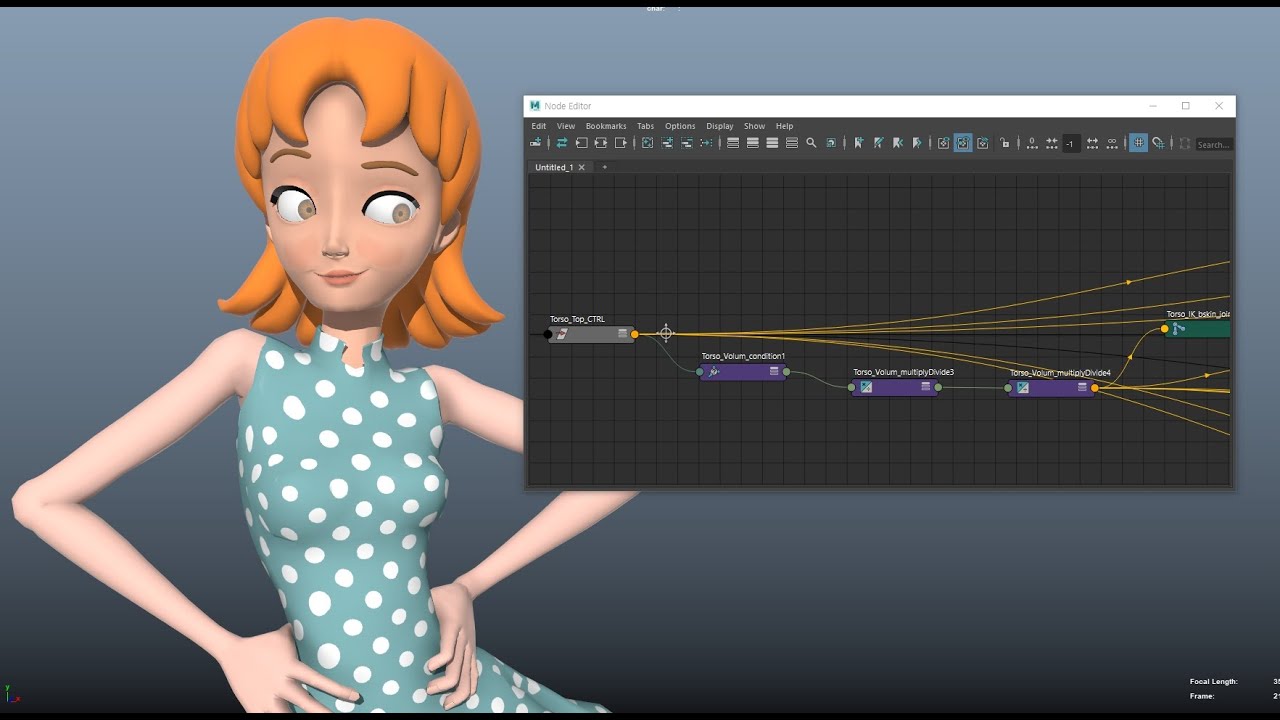Graph output connections of selected nodes
Screen dimensions: 1280x720
[x=621, y=143]
